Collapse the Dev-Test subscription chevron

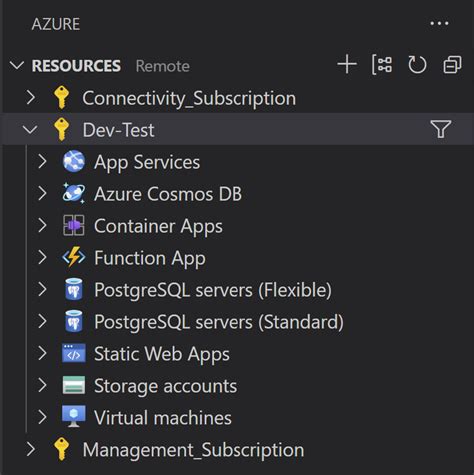pos(30,130)
